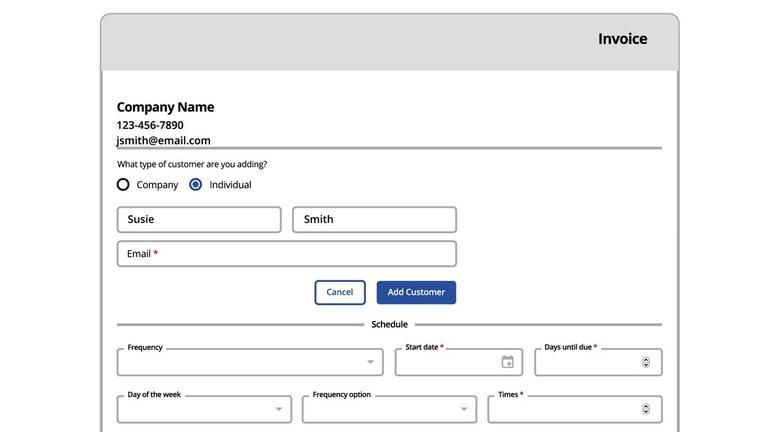Focus the Times number field
The height and width of the screenshot is (432, 768).
pyautogui.click(x=575, y=409)
